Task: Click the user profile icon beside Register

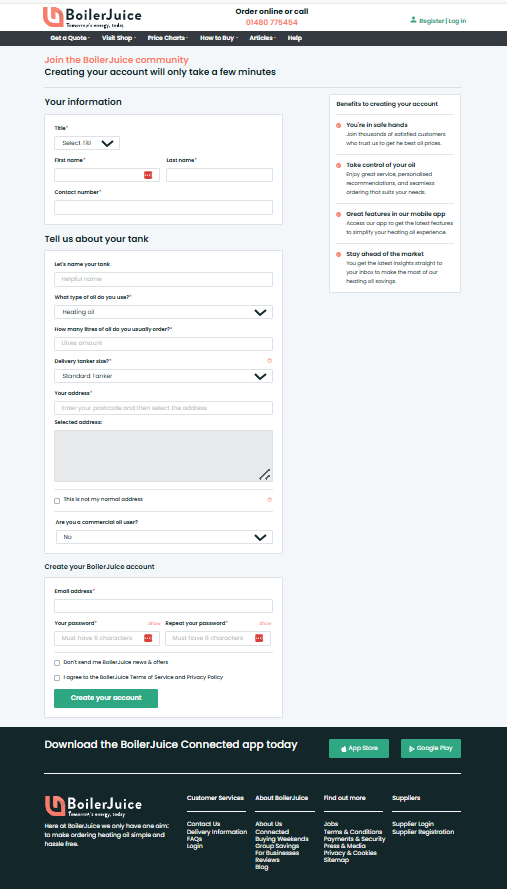Action: tap(413, 20)
